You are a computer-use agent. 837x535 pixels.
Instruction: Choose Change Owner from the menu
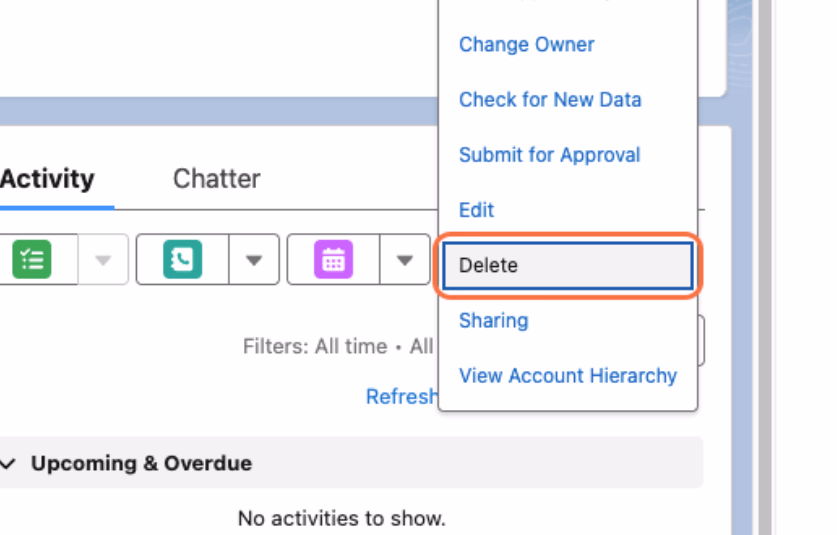(526, 44)
